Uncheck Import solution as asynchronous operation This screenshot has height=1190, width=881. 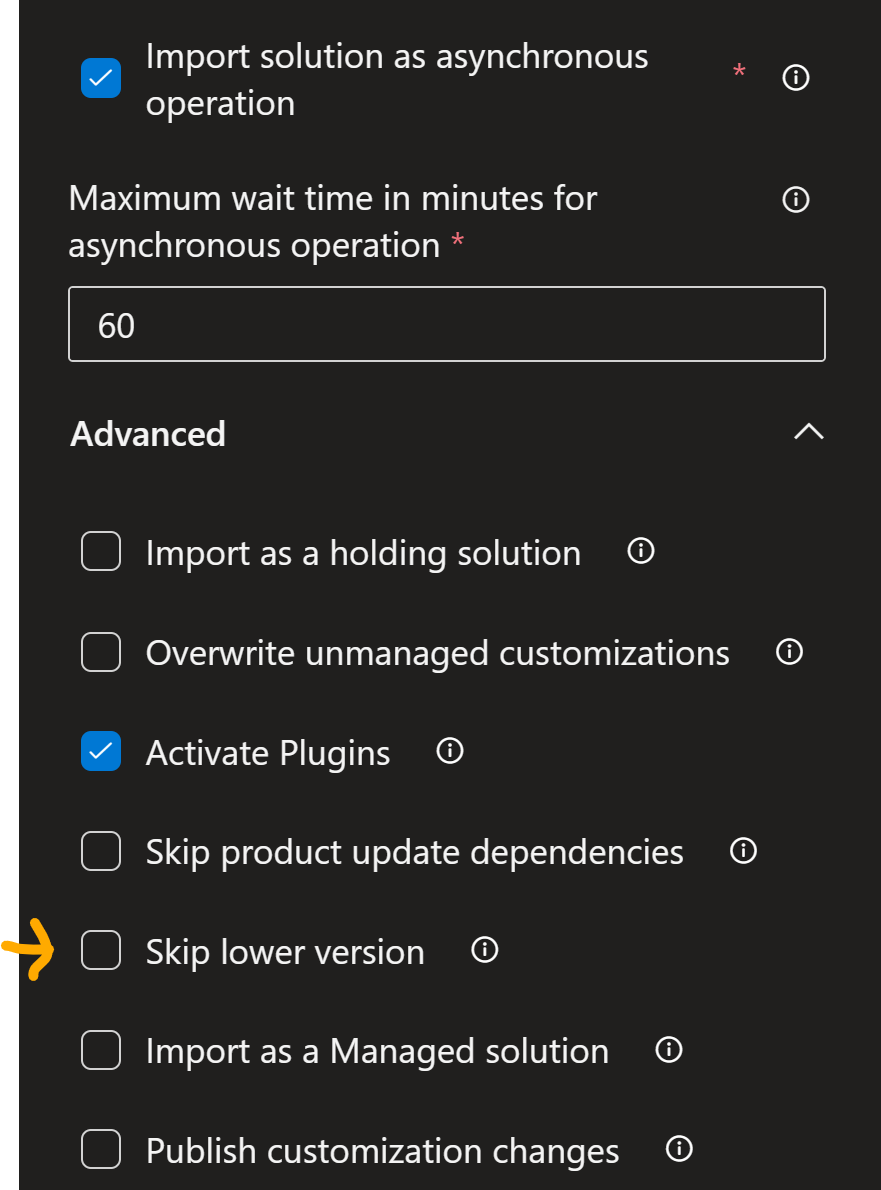pos(100,77)
